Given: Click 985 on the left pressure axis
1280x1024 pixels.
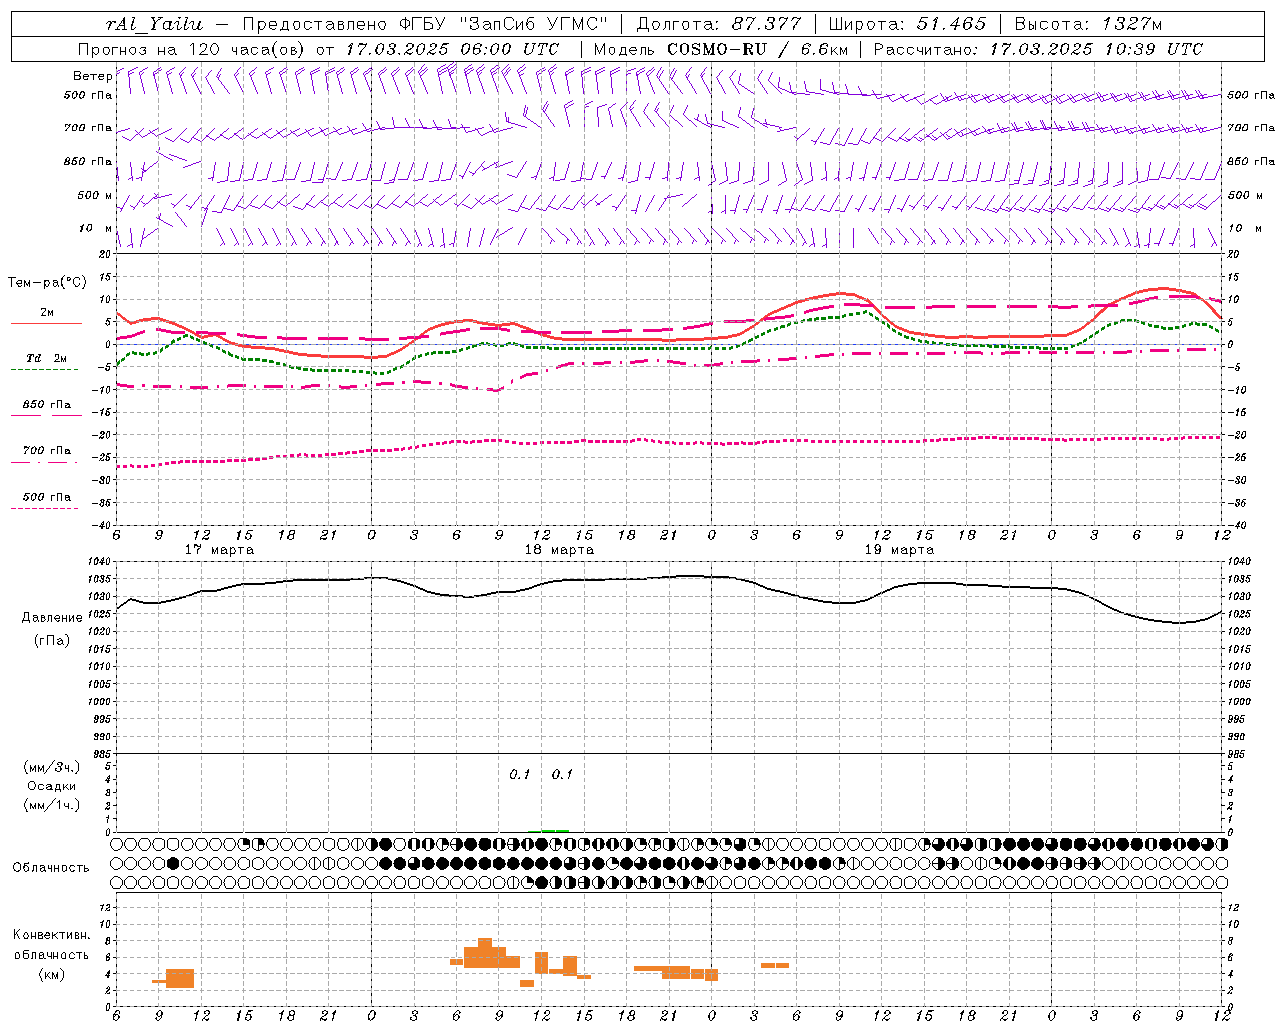Looking at the screenshot, I should [x=101, y=754].
